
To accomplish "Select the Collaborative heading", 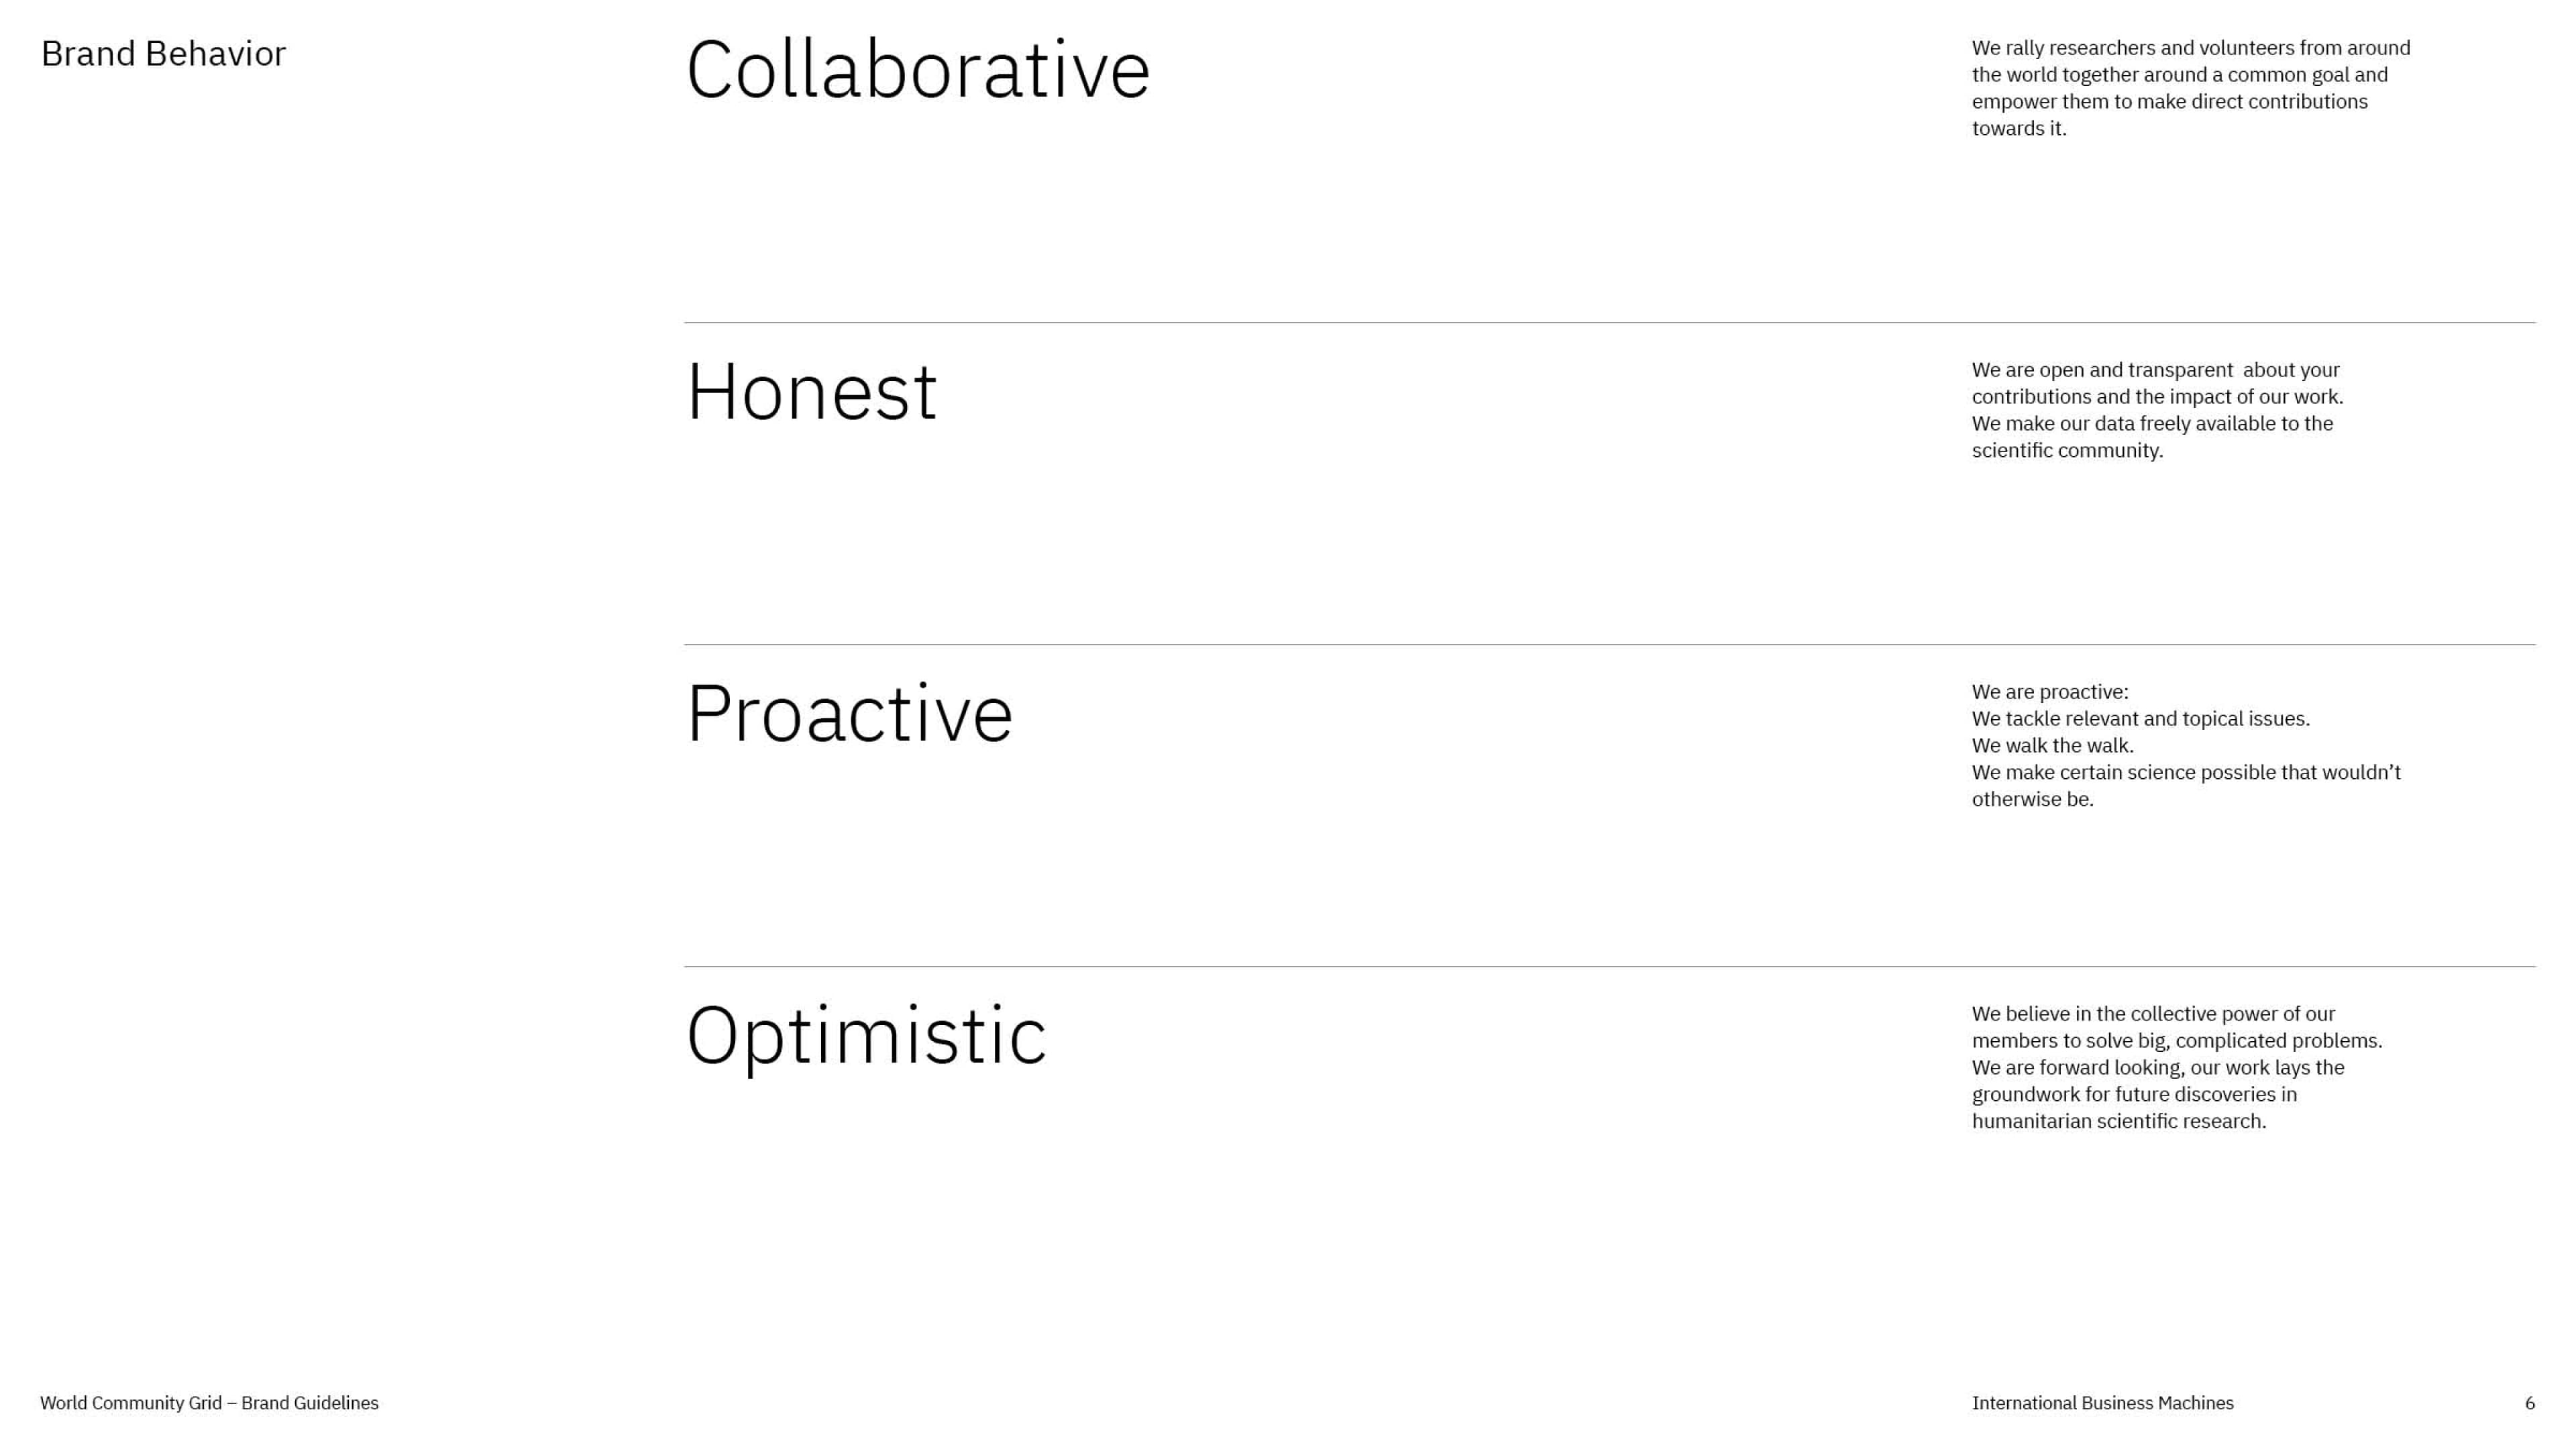I will pyautogui.click(x=918, y=70).
